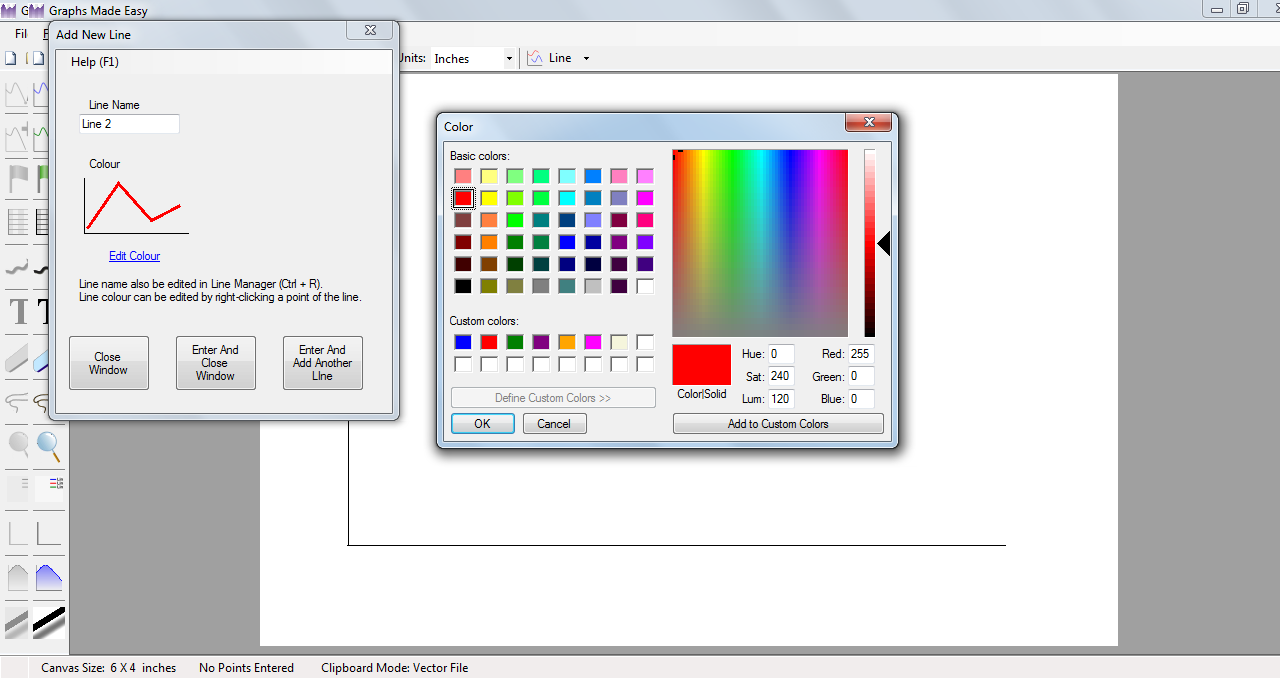Click the Line Name text field
The image size is (1280, 679).
(129, 124)
